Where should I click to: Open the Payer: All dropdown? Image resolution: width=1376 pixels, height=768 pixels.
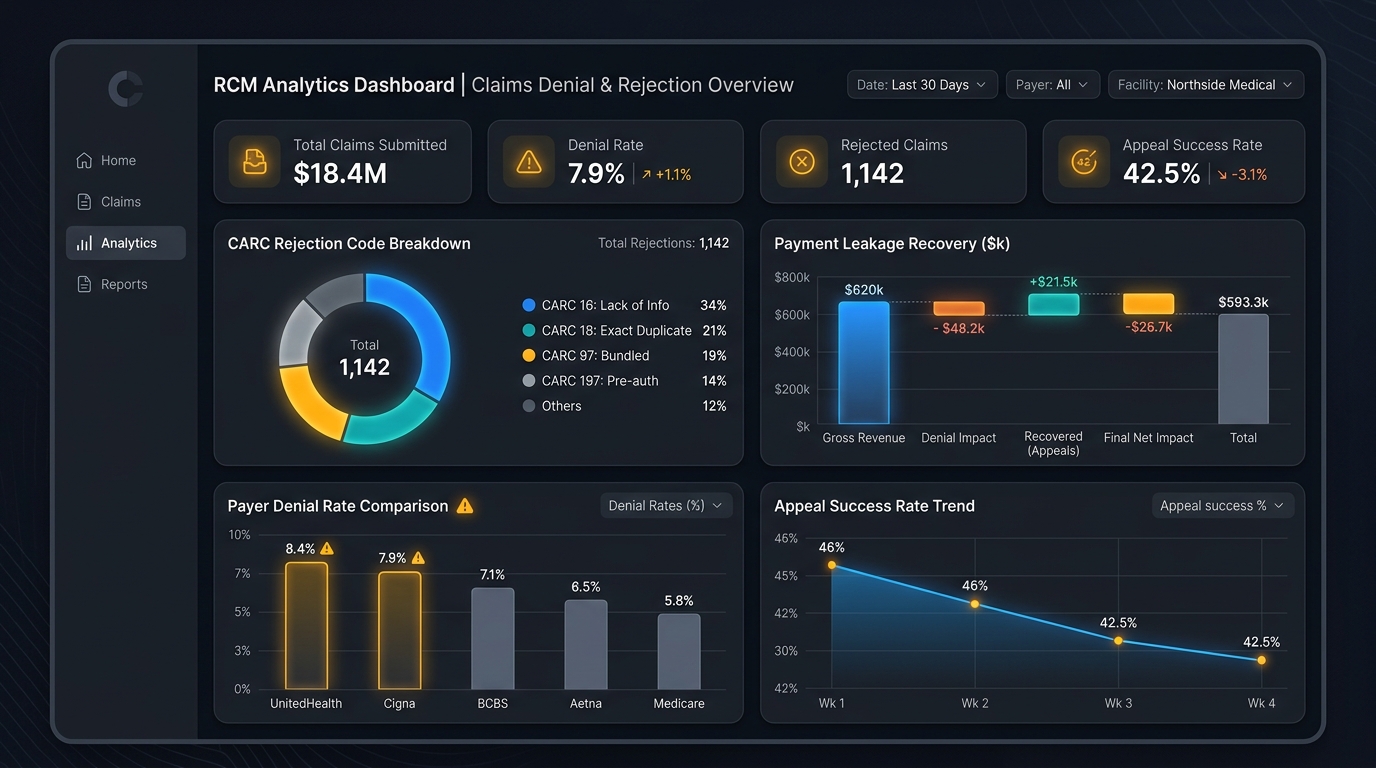(x=1053, y=85)
